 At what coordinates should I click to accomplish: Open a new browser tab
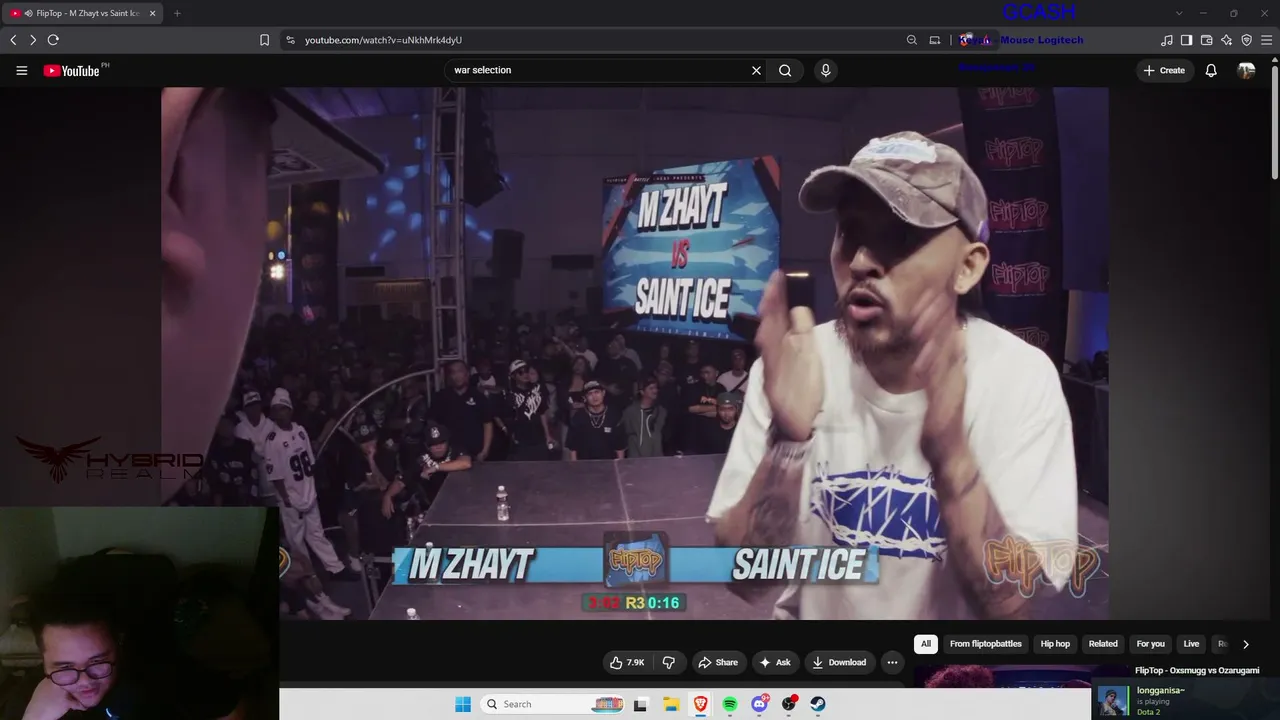177,13
